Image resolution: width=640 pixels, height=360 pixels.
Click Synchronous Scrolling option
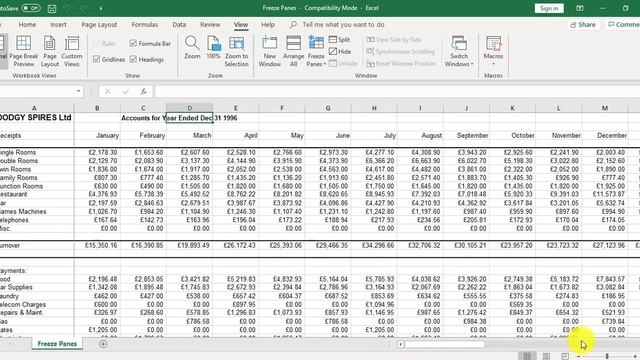tap(400, 51)
